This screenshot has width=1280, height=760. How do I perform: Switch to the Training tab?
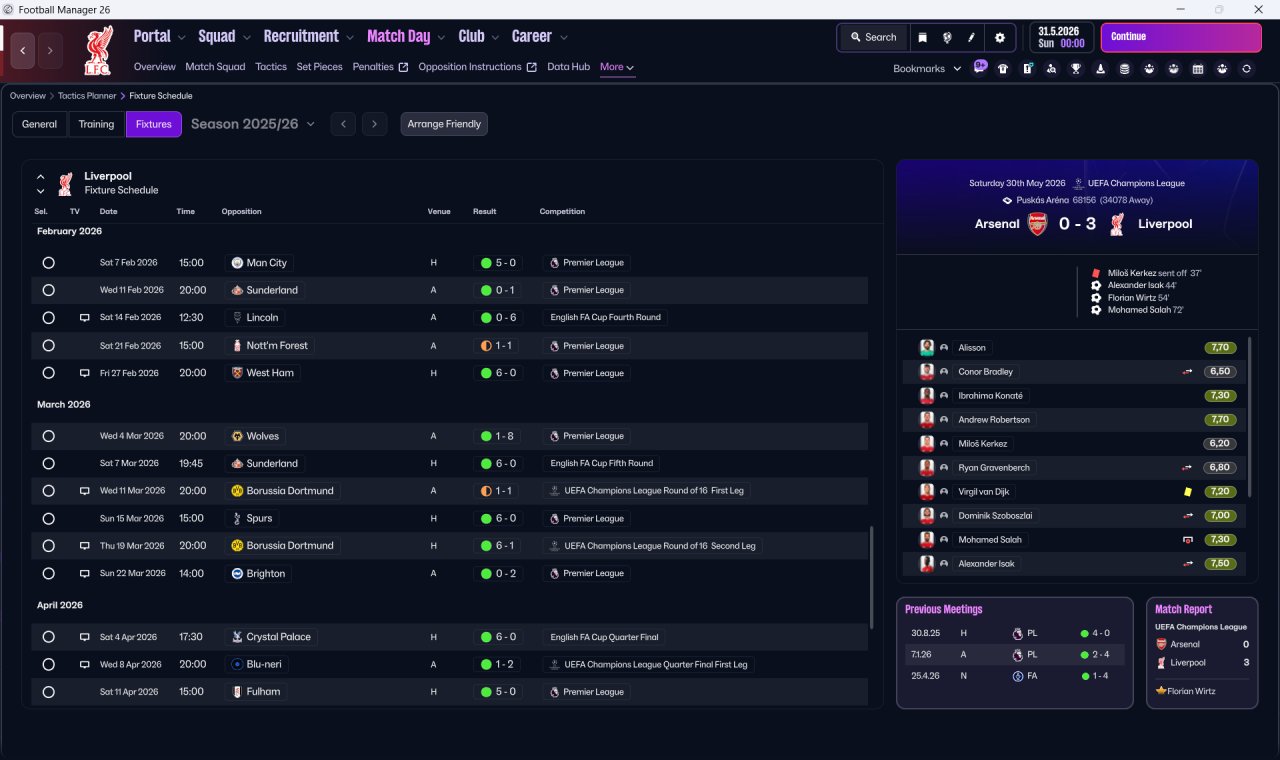(96, 124)
